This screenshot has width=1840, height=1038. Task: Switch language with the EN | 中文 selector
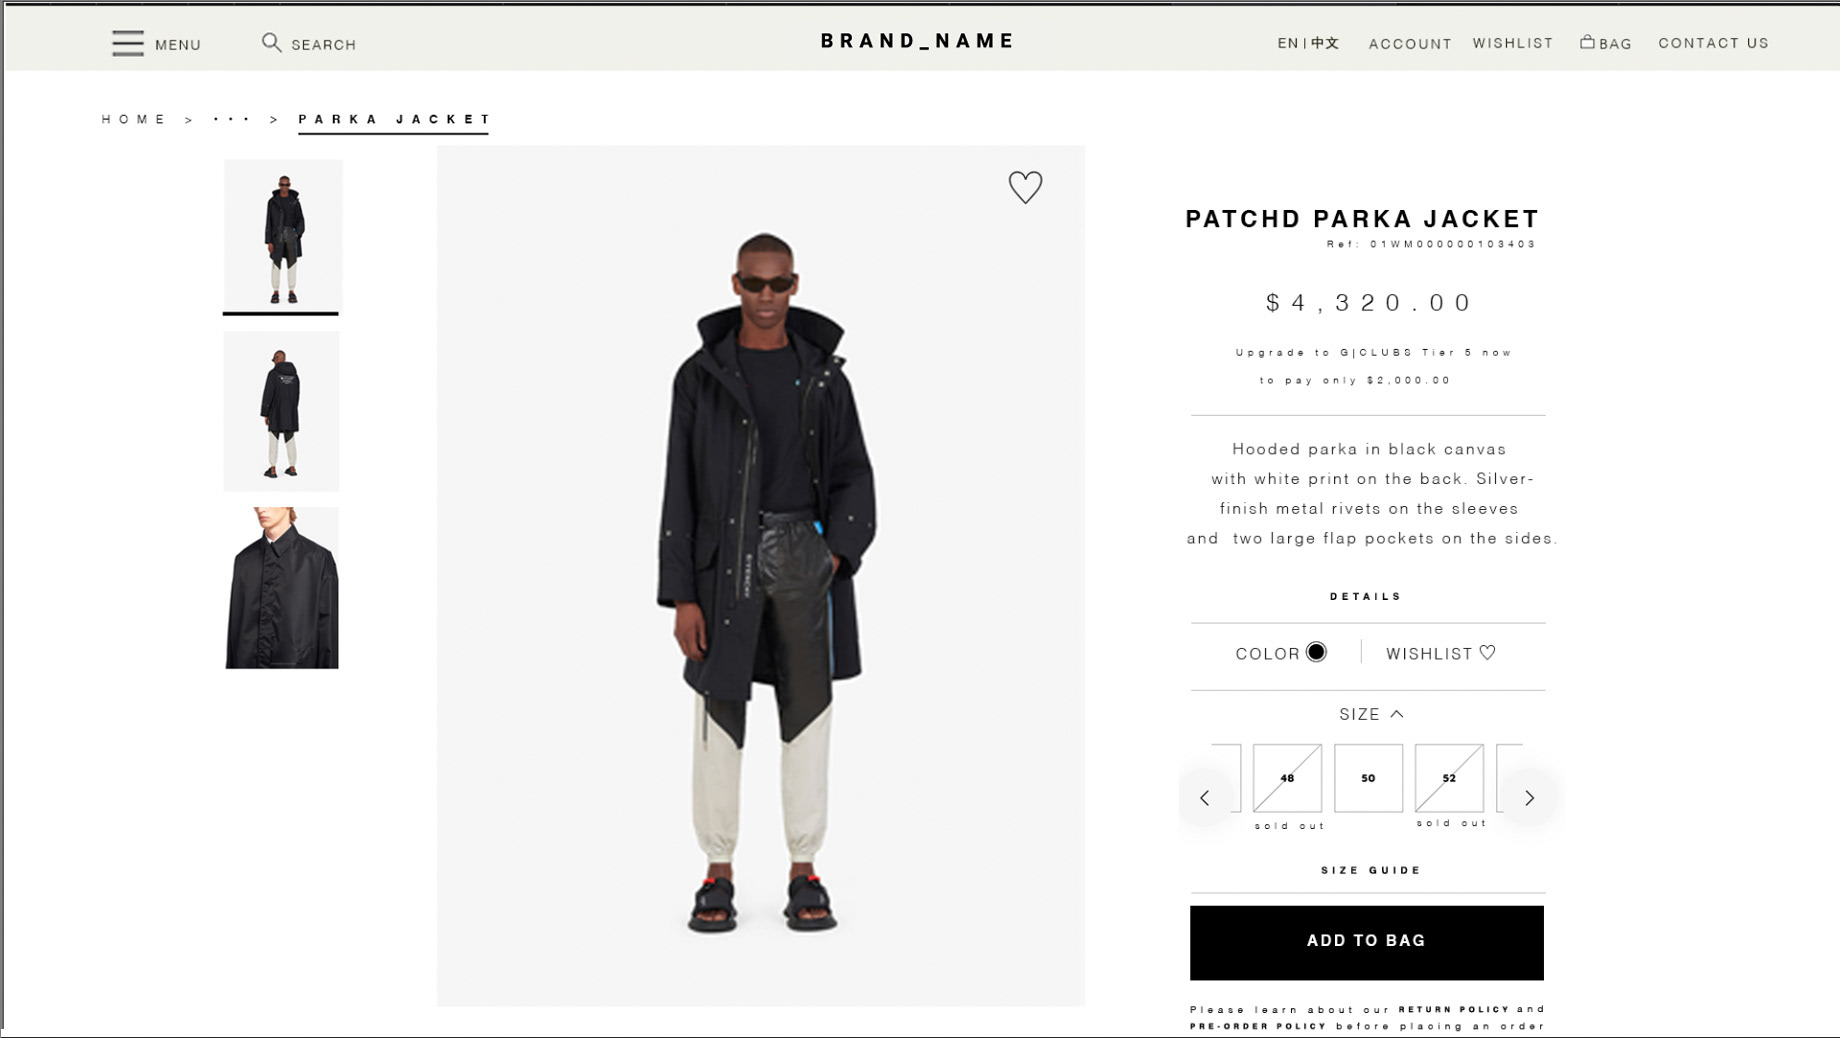tap(1308, 43)
